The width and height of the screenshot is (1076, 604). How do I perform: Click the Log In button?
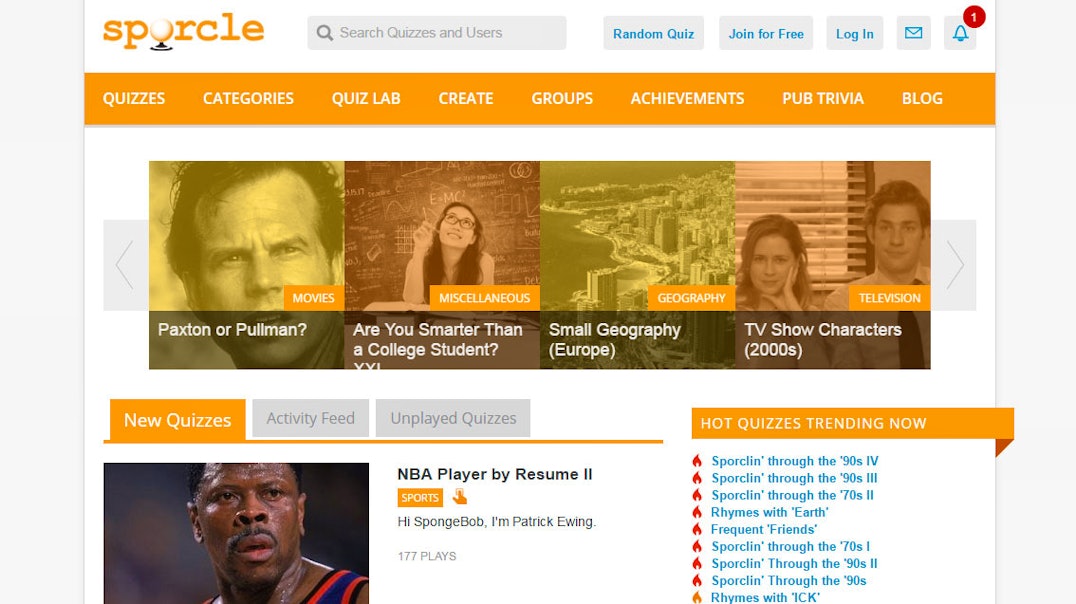tap(854, 34)
